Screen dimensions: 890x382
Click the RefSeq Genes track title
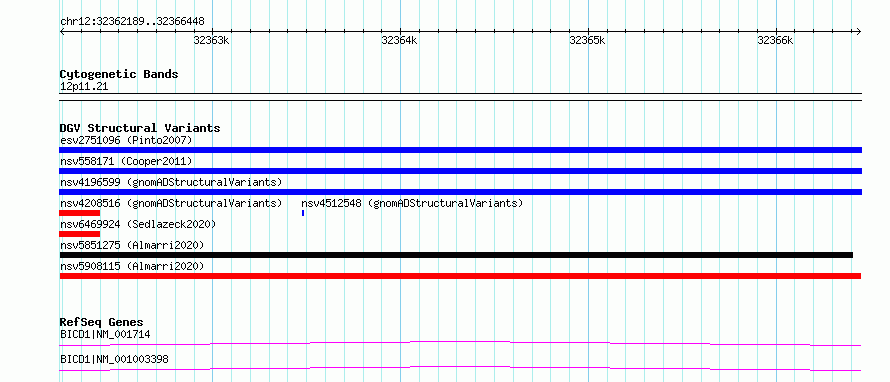101,322
